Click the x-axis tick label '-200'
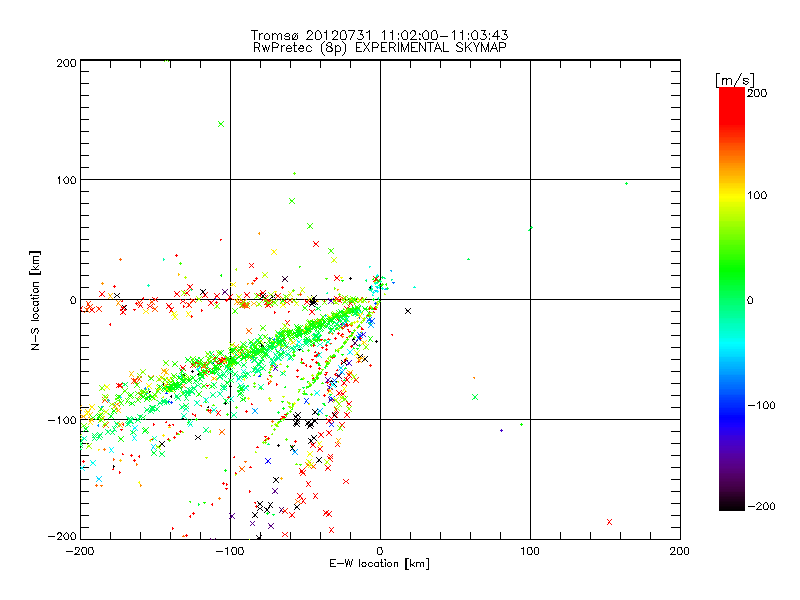Image resolution: width=800 pixels, height=600 pixels. (x=80, y=551)
